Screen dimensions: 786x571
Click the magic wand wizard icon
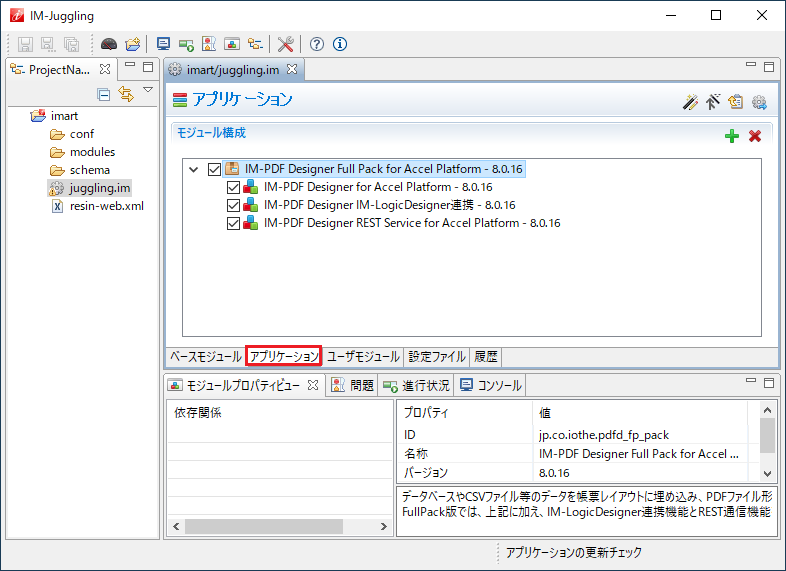pyautogui.click(x=690, y=102)
